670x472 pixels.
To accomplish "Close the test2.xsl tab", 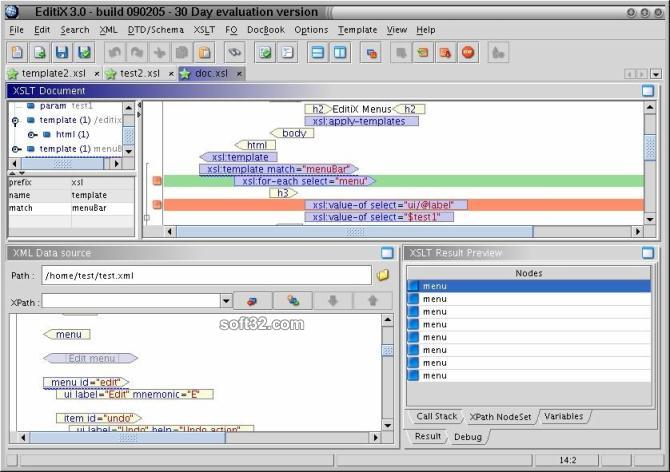I will 171,74.
